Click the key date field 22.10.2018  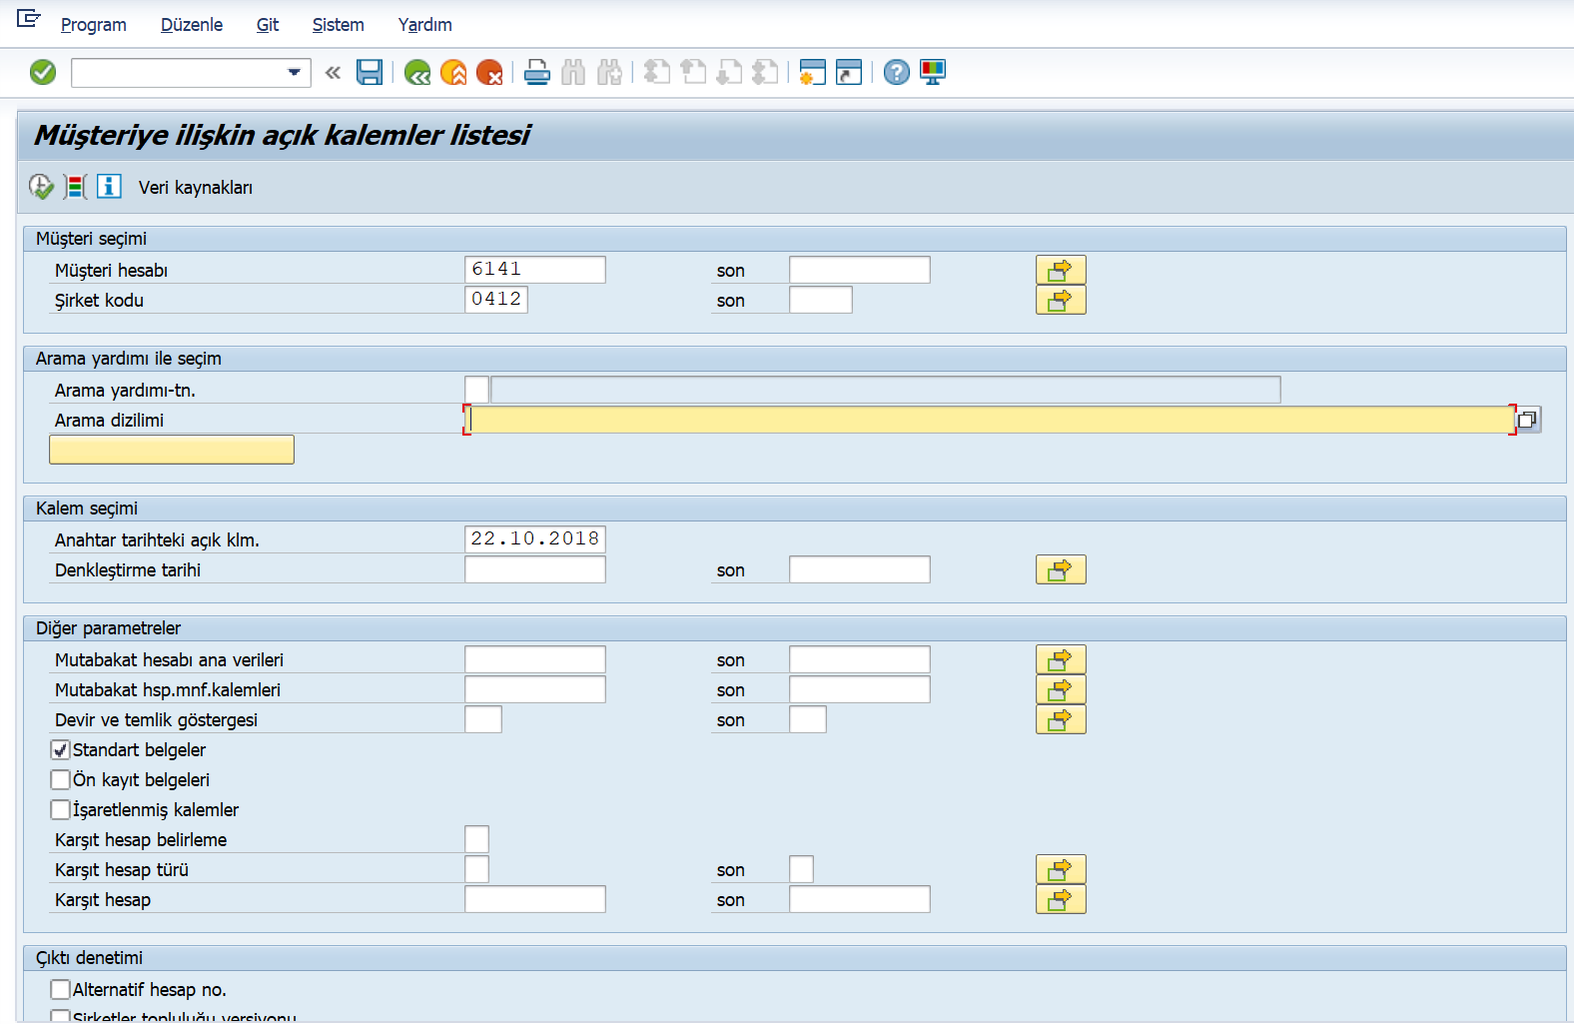coord(535,539)
